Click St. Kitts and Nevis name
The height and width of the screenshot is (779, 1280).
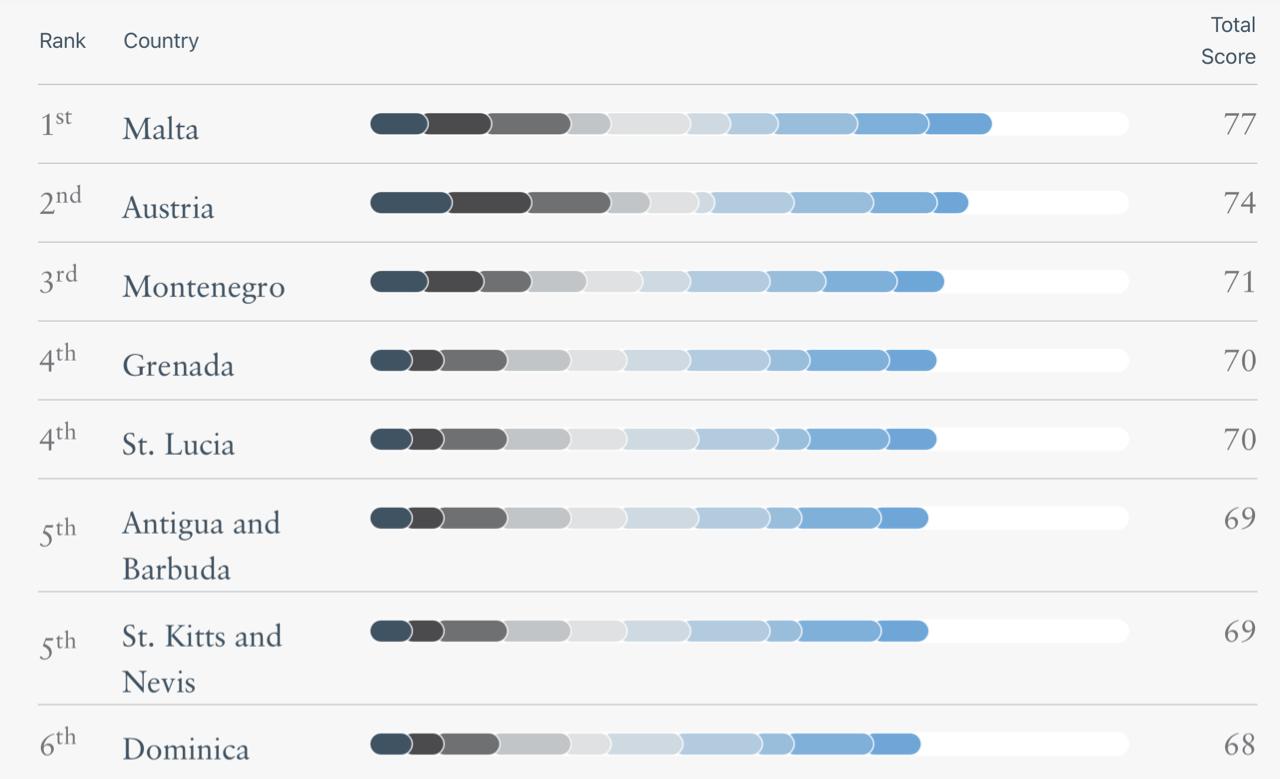coord(202,658)
